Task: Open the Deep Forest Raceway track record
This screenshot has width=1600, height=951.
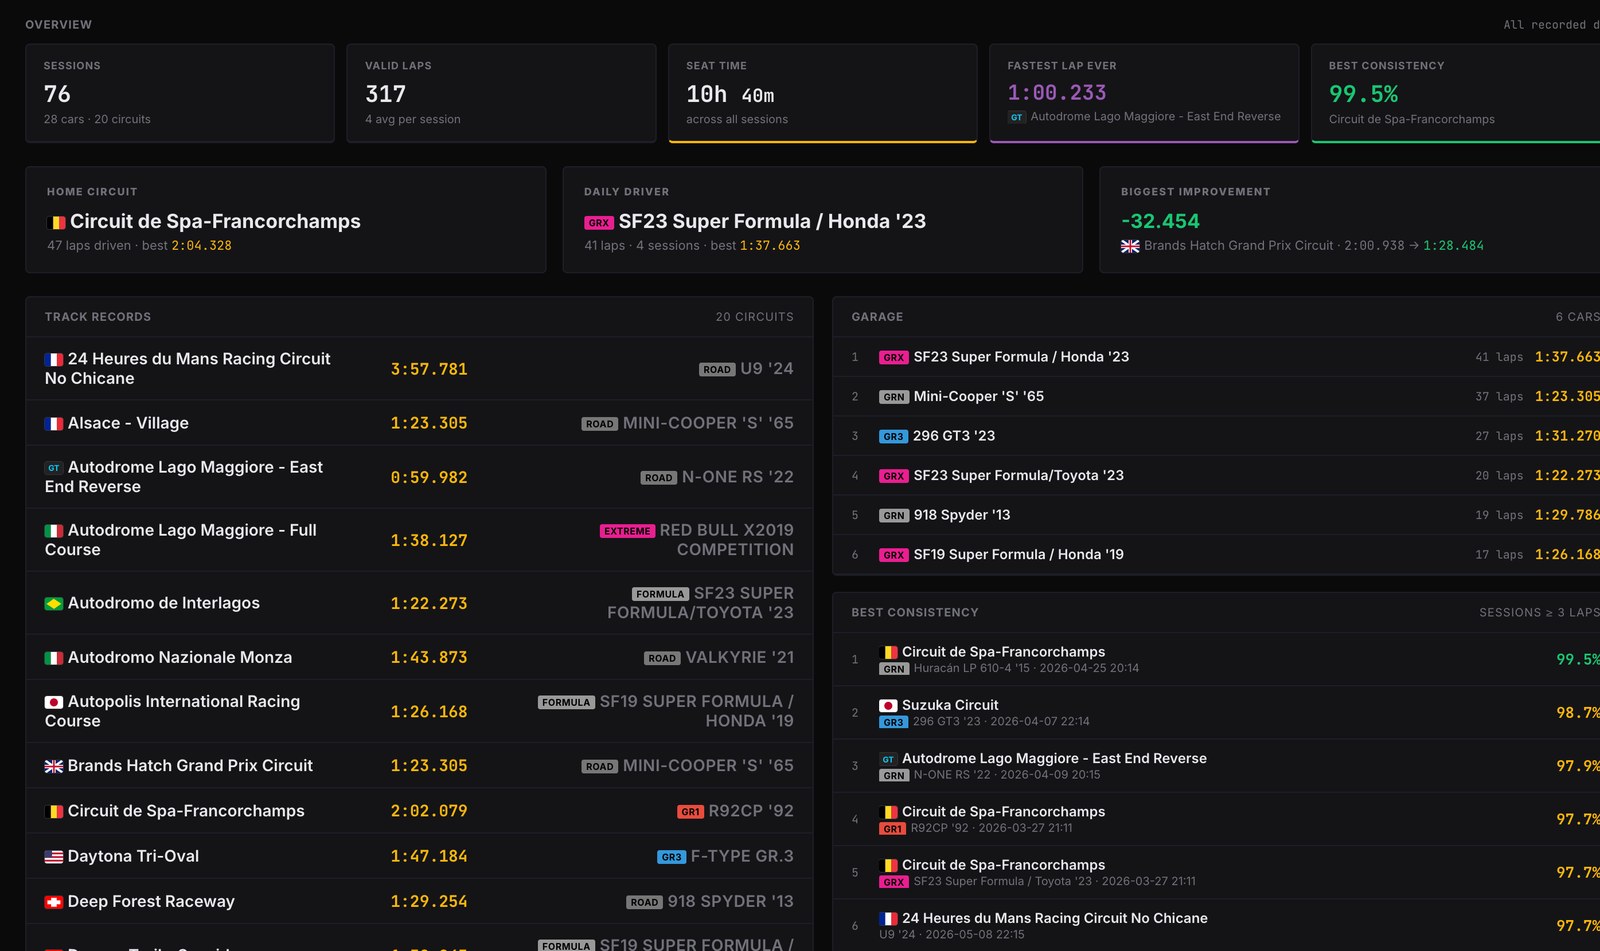Action: [419, 902]
